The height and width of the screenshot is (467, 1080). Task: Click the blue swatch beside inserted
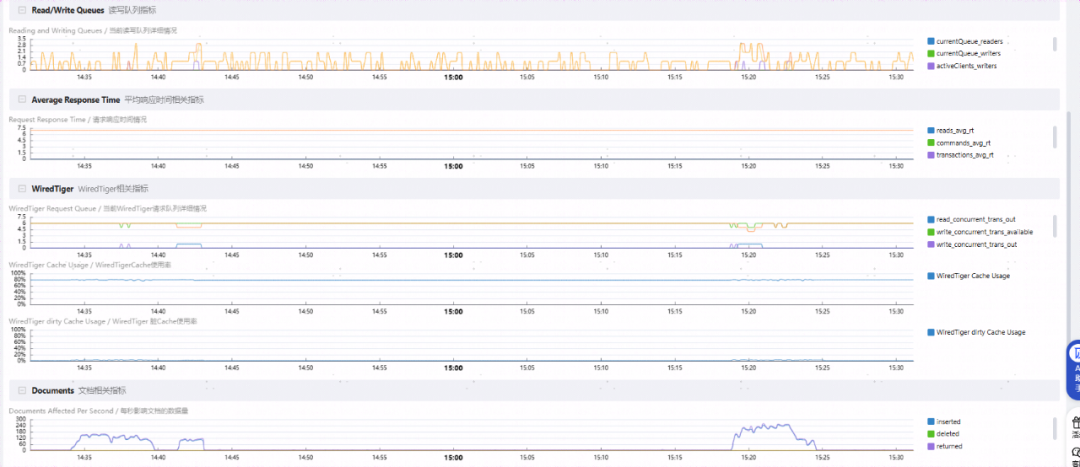[x=931, y=422]
